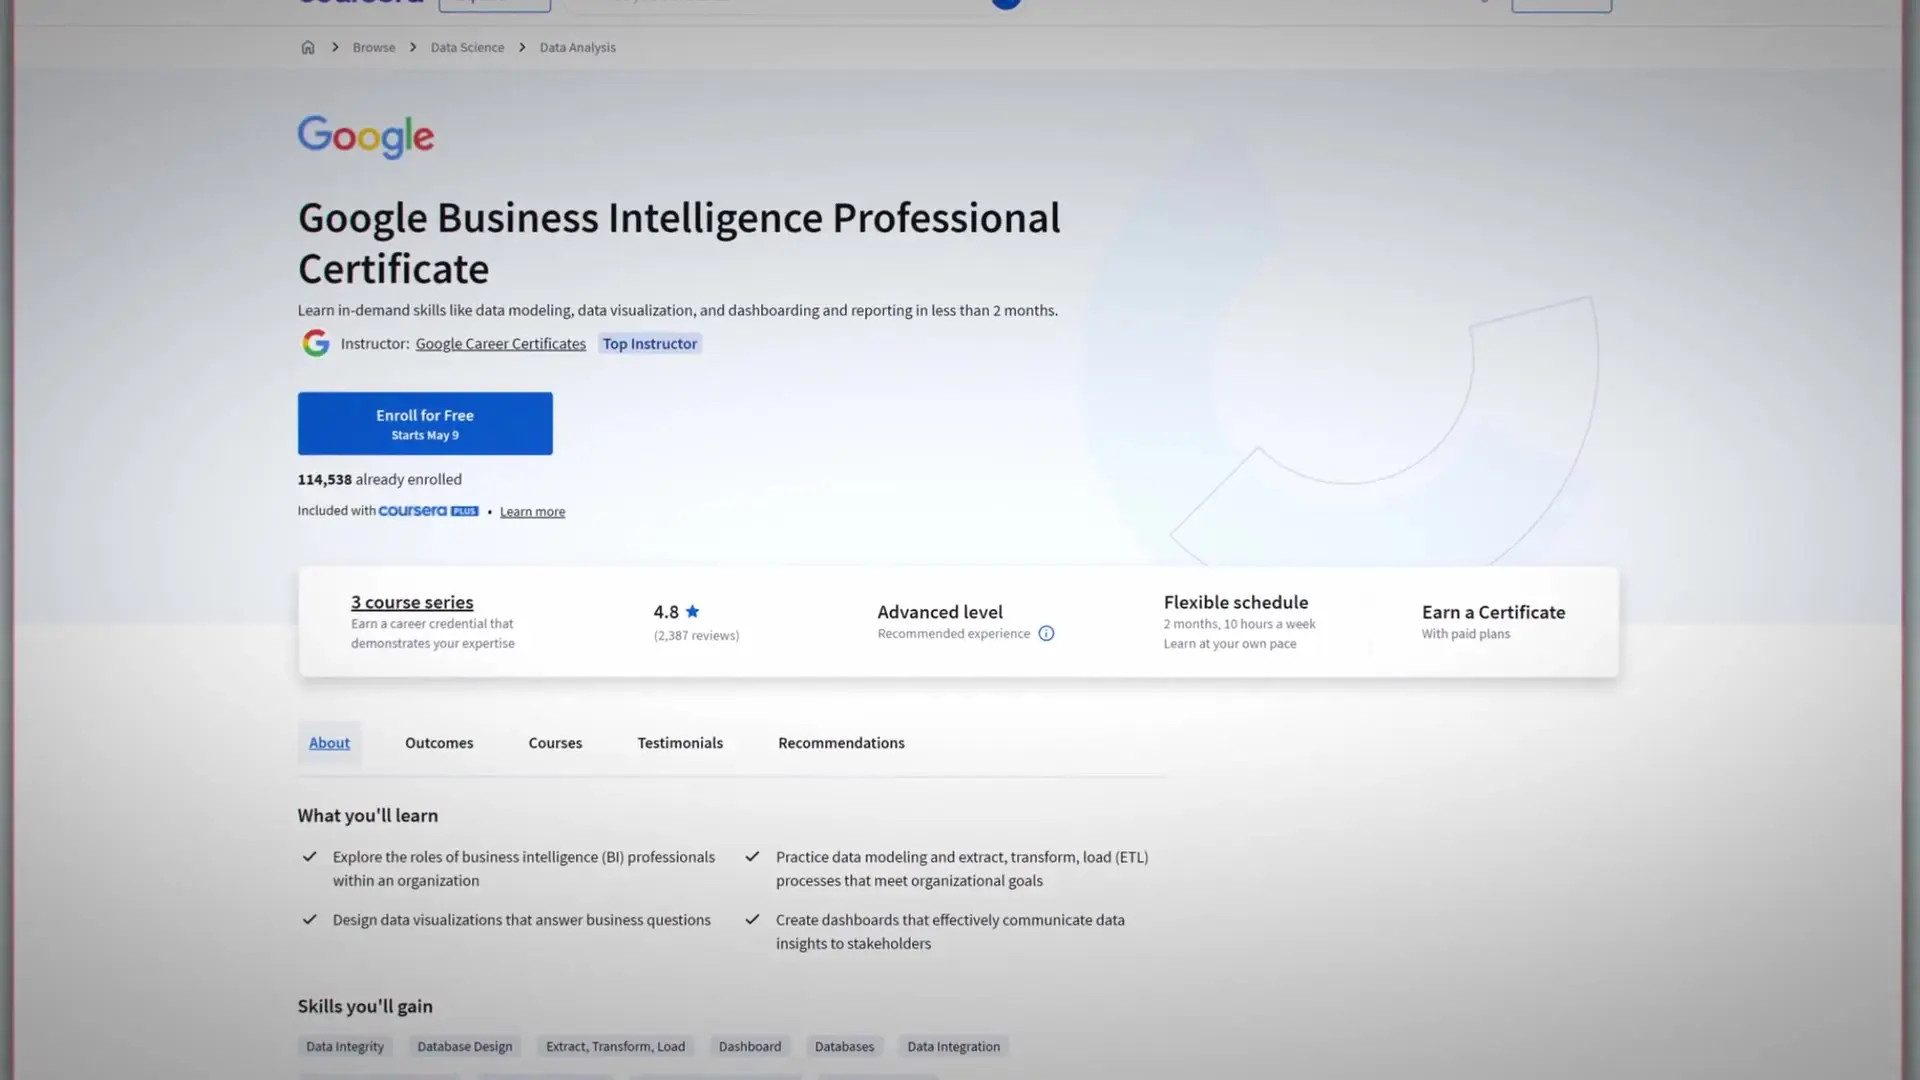Open the Testimonials tab
Screen dimensions: 1920x1080
680,743
